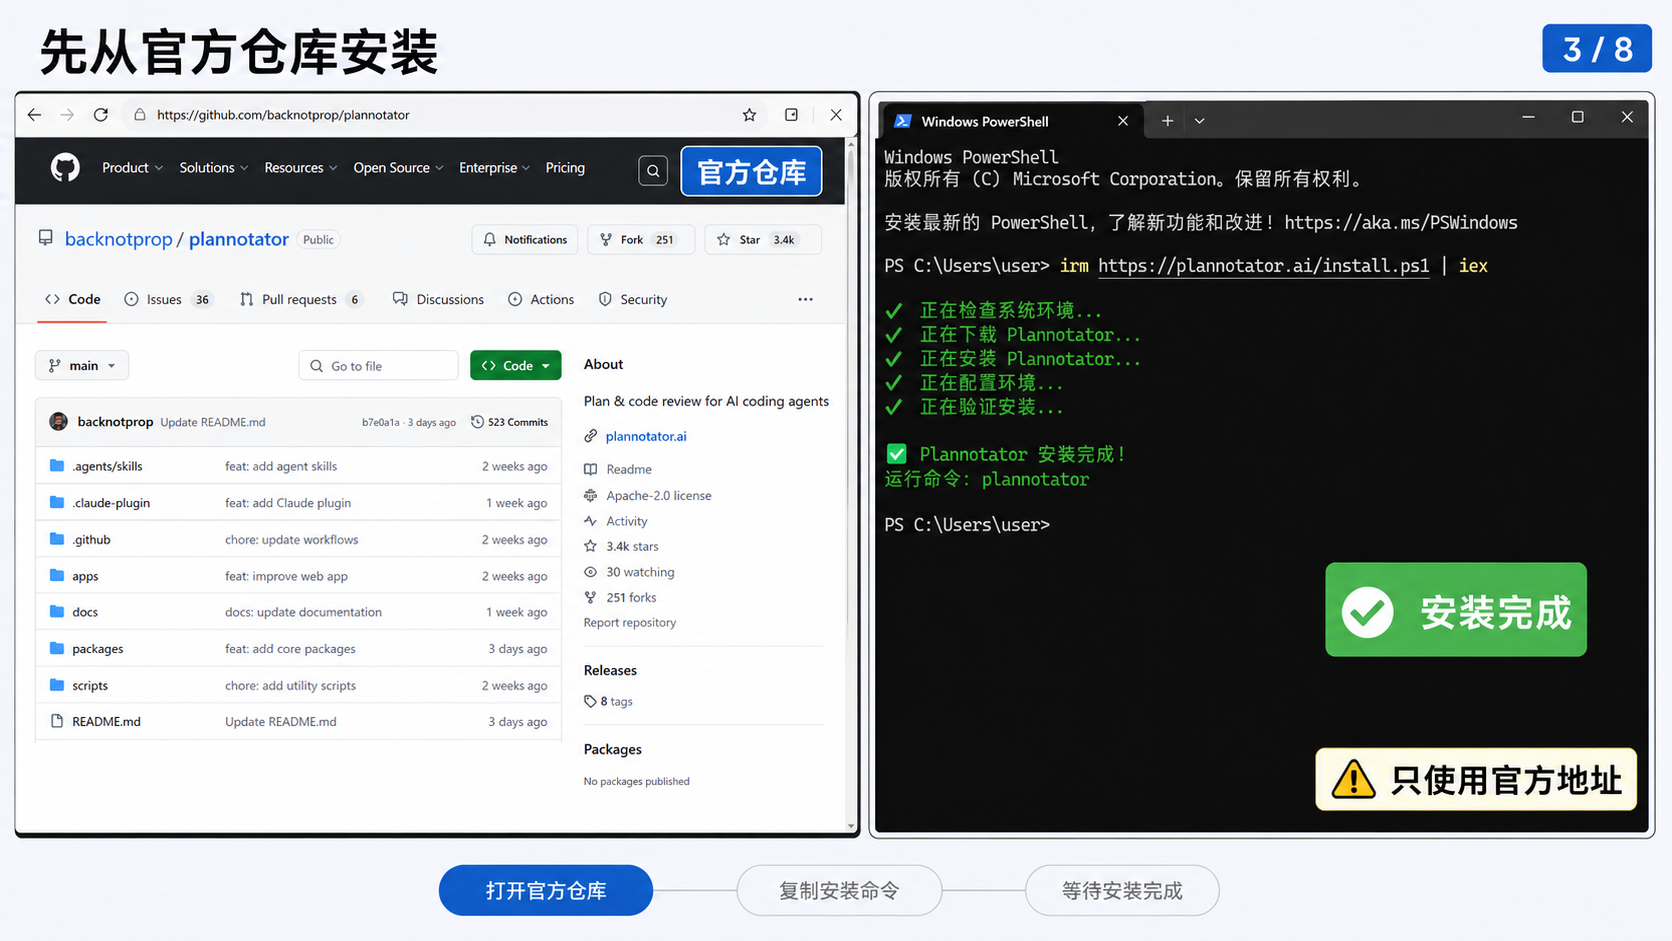Open the Enterprise dropdown
This screenshot has width=1672, height=941.
[494, 168]
